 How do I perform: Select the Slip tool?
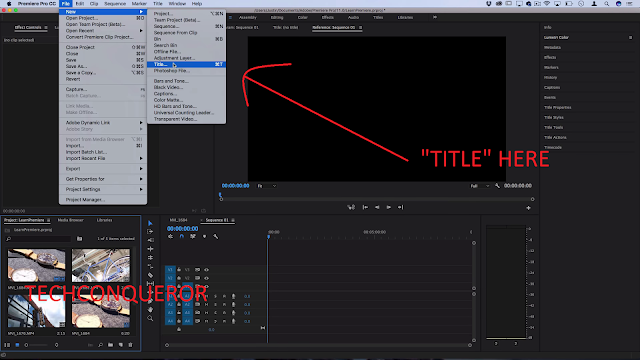click(x=150, y=283)
